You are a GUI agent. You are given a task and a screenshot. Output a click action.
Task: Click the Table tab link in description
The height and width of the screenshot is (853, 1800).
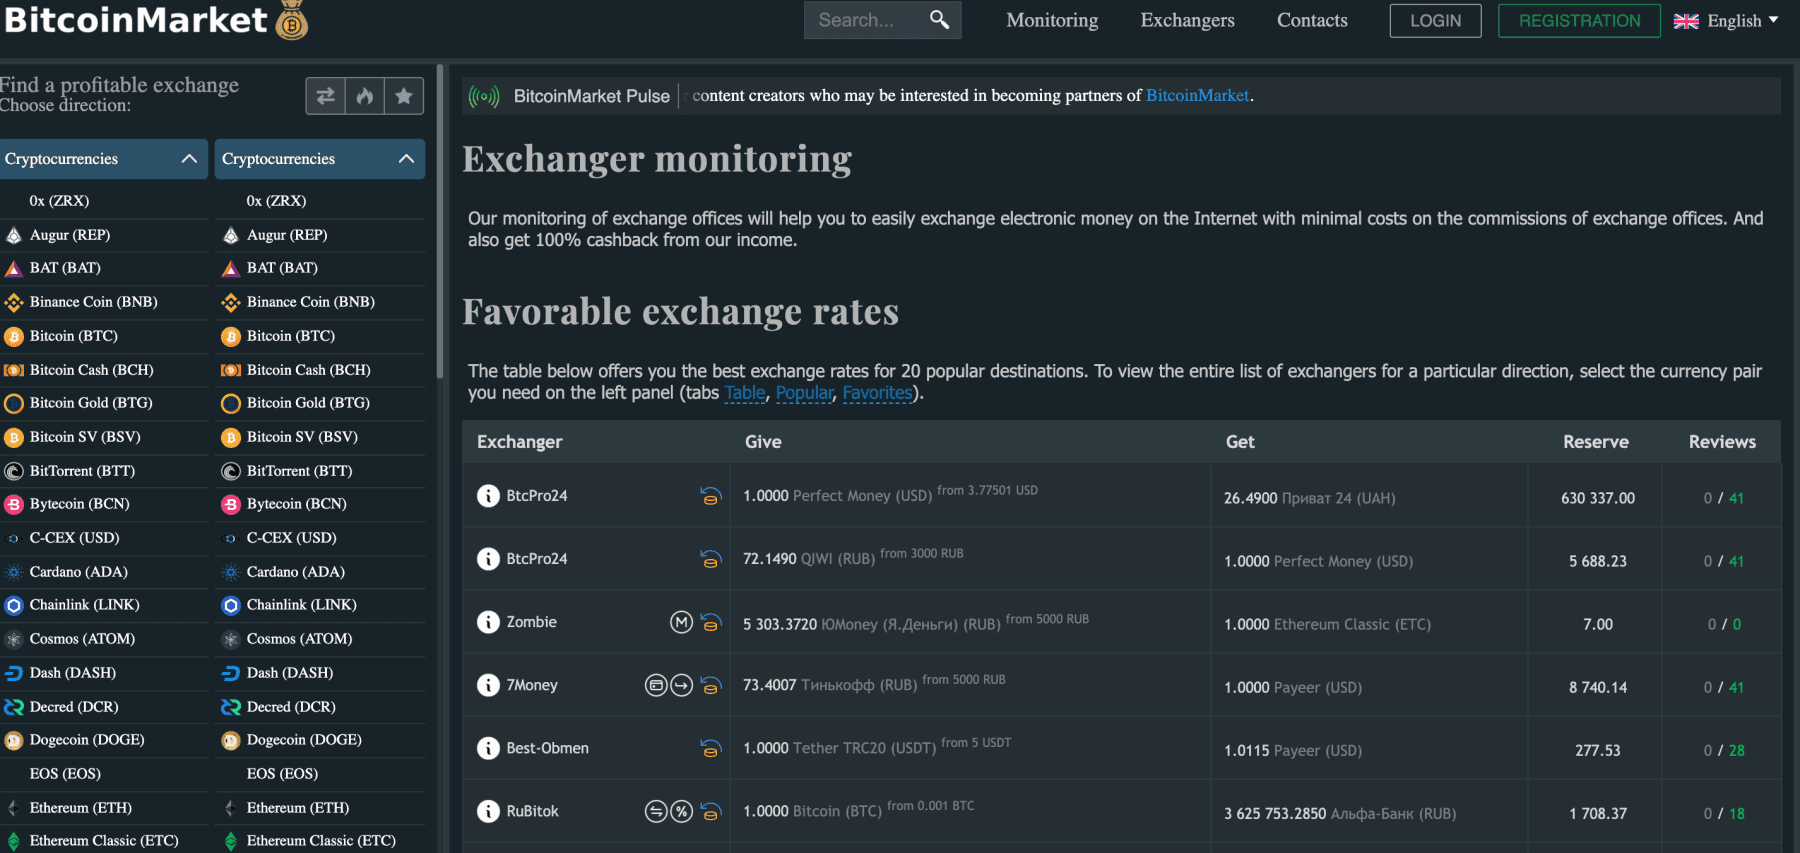[745, 393]
